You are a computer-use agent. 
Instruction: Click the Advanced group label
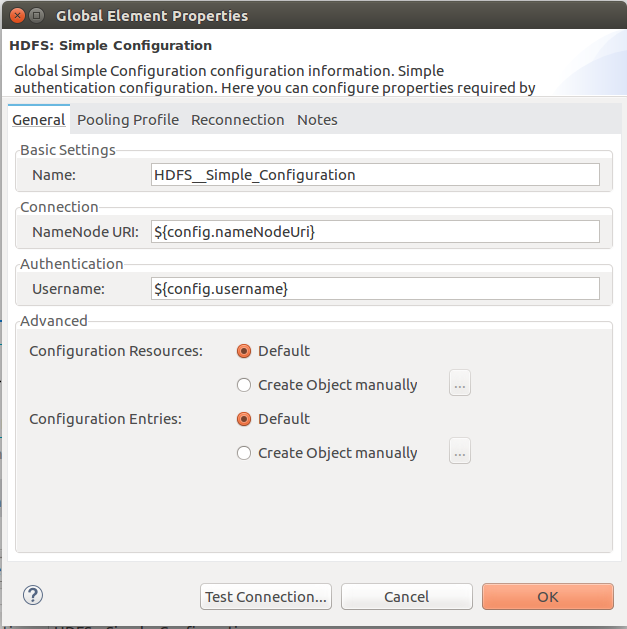53,321
